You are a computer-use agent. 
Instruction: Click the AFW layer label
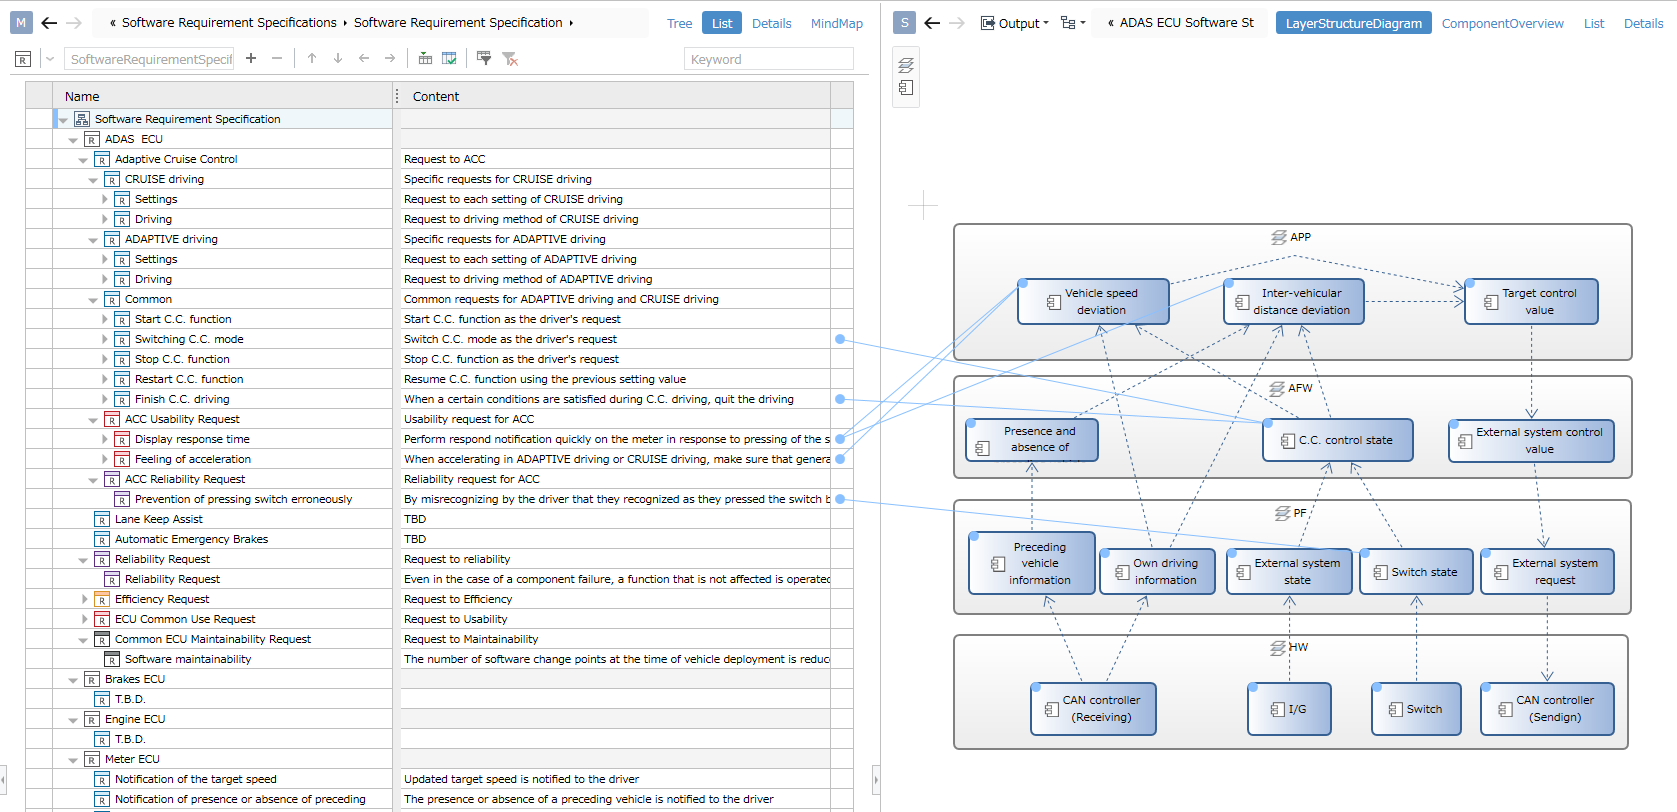point(1291,388)
